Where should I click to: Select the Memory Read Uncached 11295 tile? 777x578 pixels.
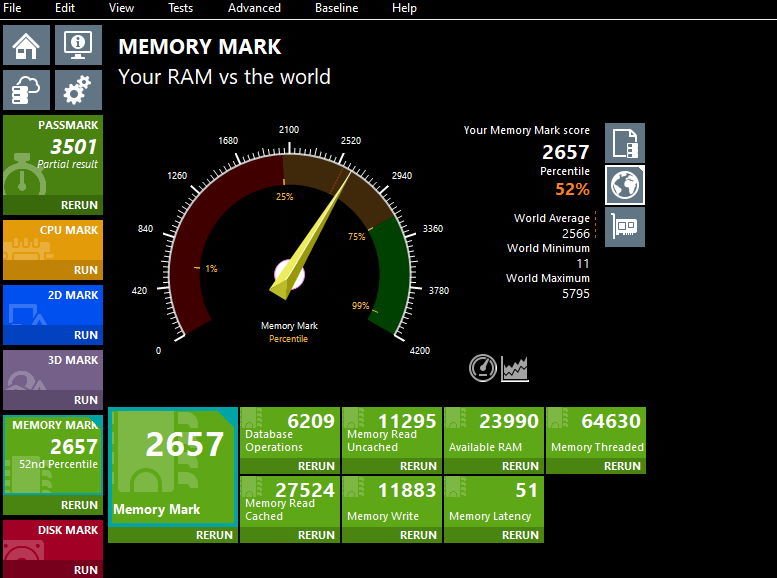[x=392, y=433]
